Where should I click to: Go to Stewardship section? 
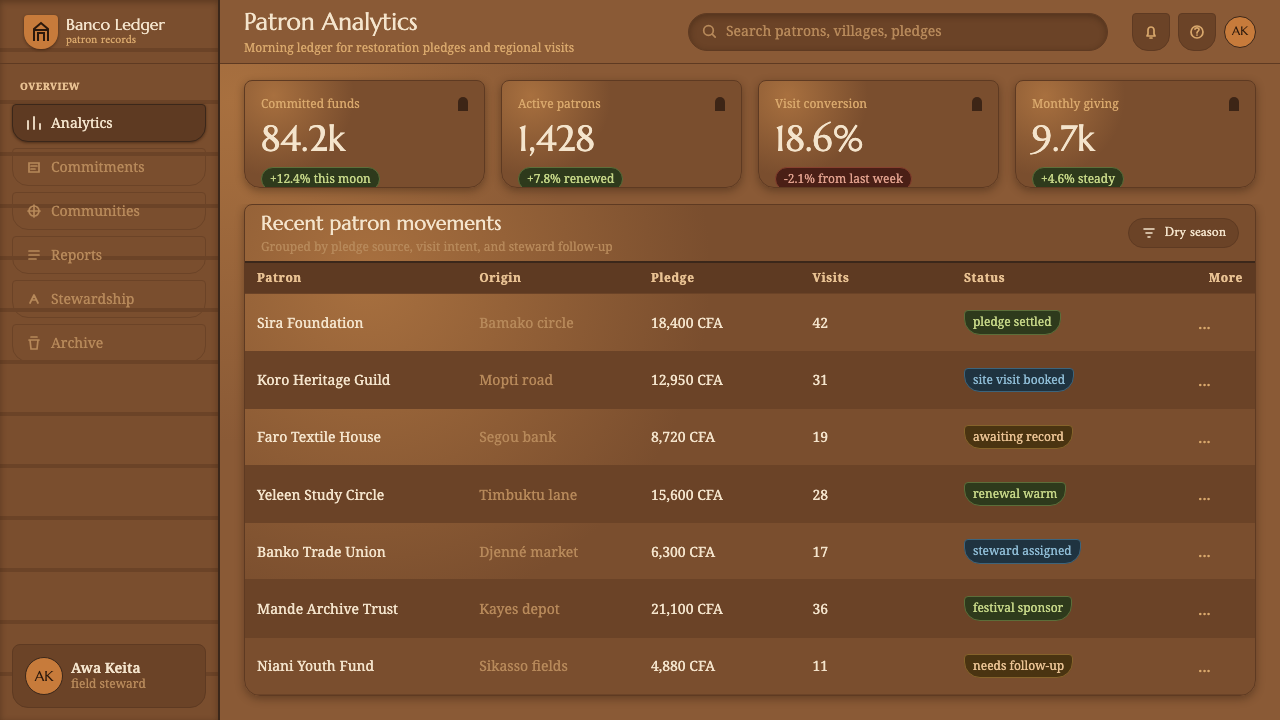(x=109, y=299)
